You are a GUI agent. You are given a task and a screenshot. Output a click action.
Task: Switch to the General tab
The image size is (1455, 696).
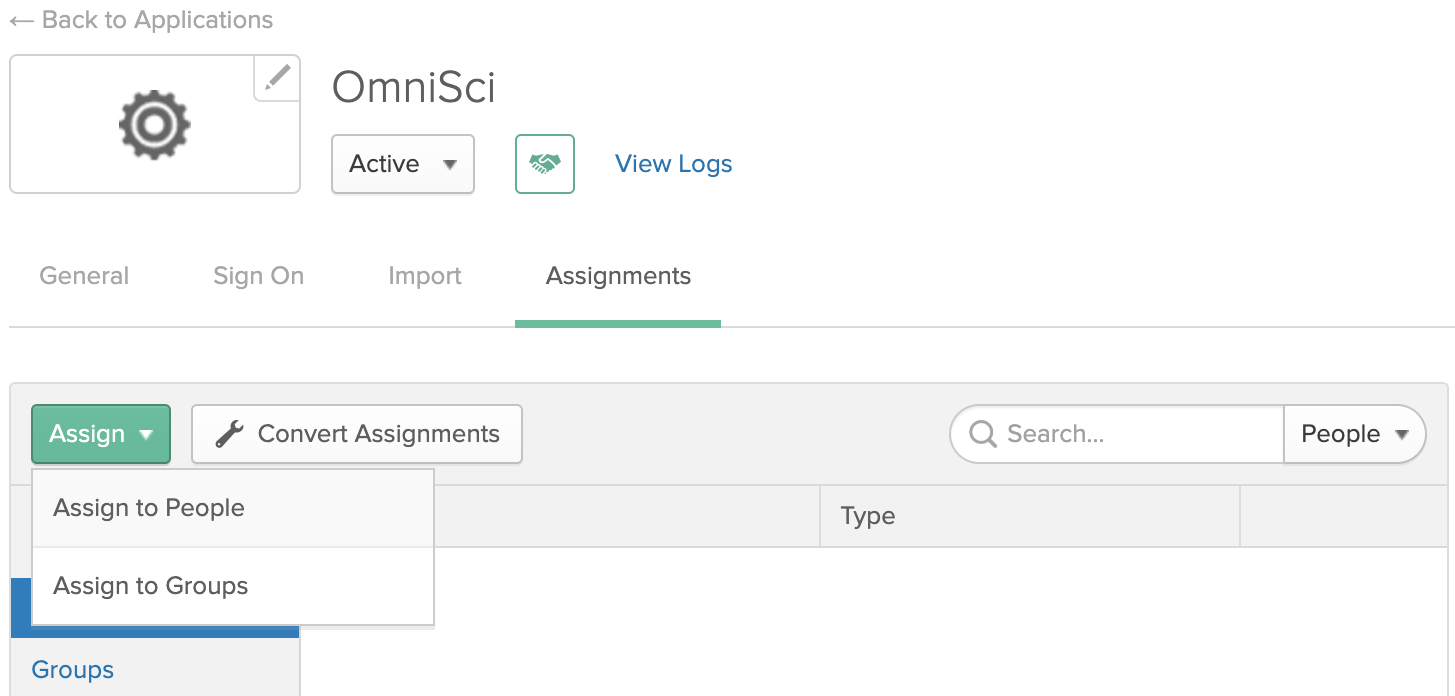coord(84,276)
